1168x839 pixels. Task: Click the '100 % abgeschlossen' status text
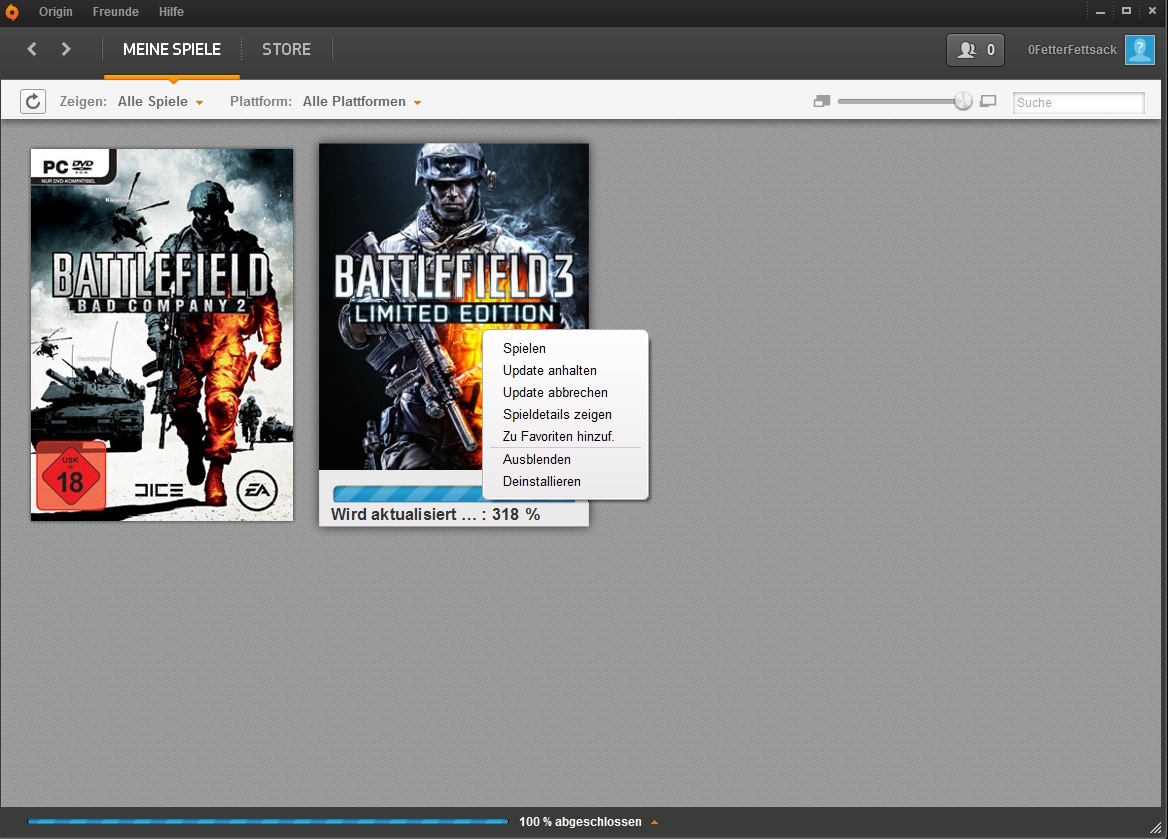pos(580,822)
